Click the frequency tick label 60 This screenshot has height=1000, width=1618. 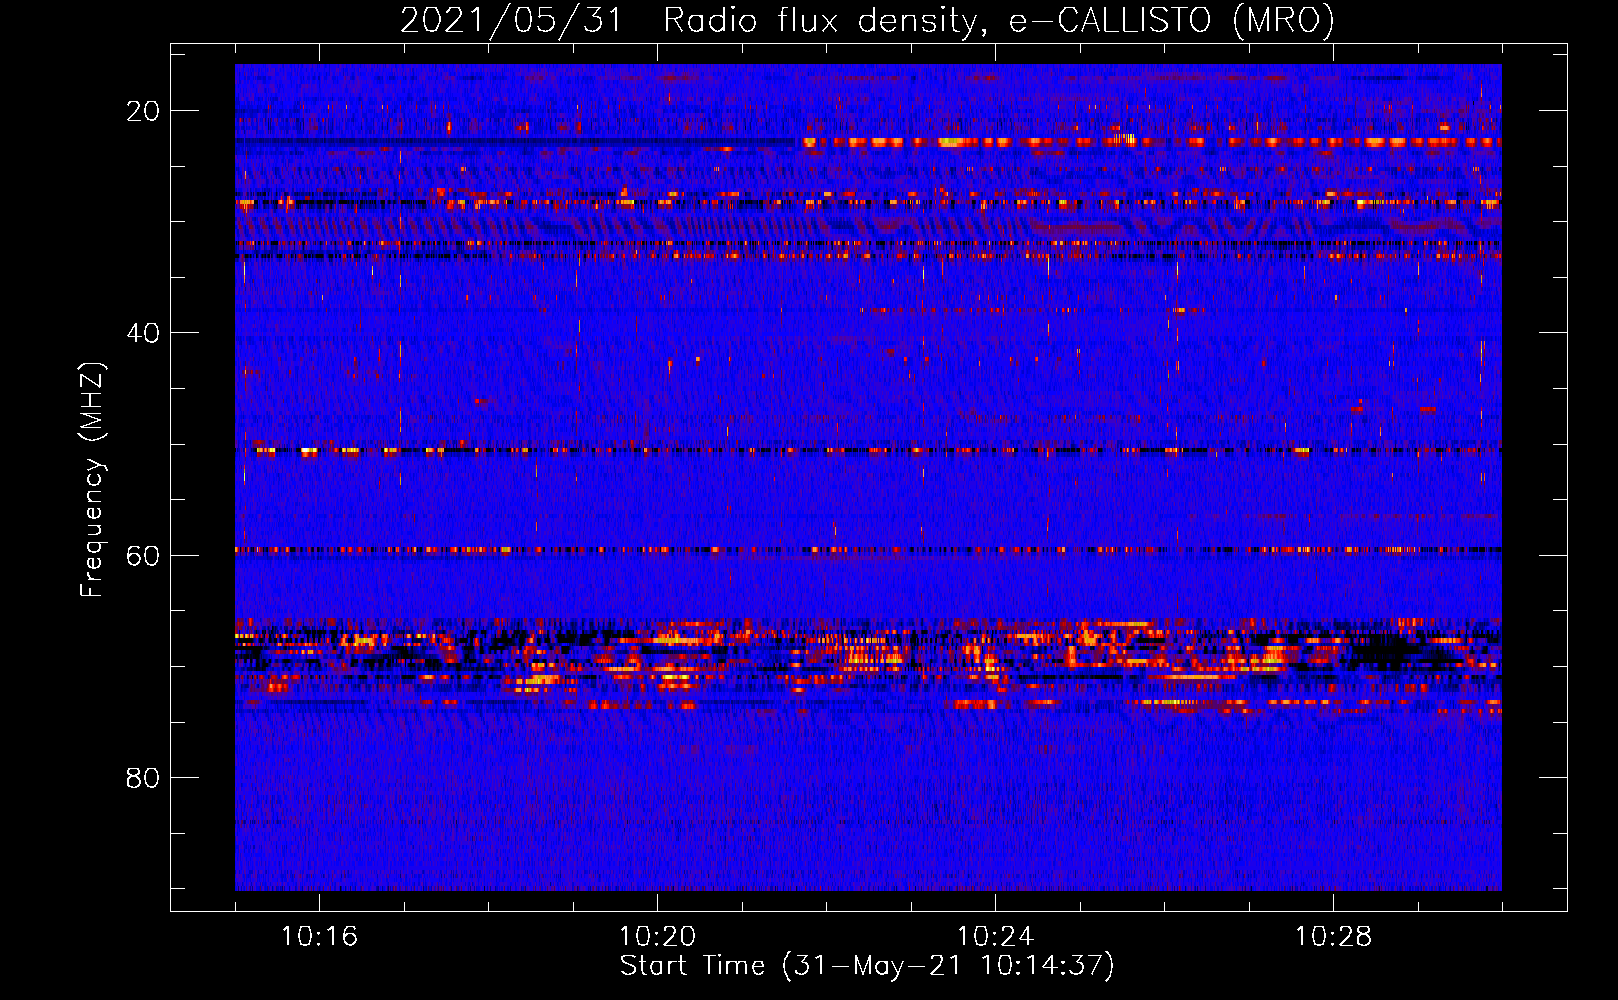pos(143,555)
